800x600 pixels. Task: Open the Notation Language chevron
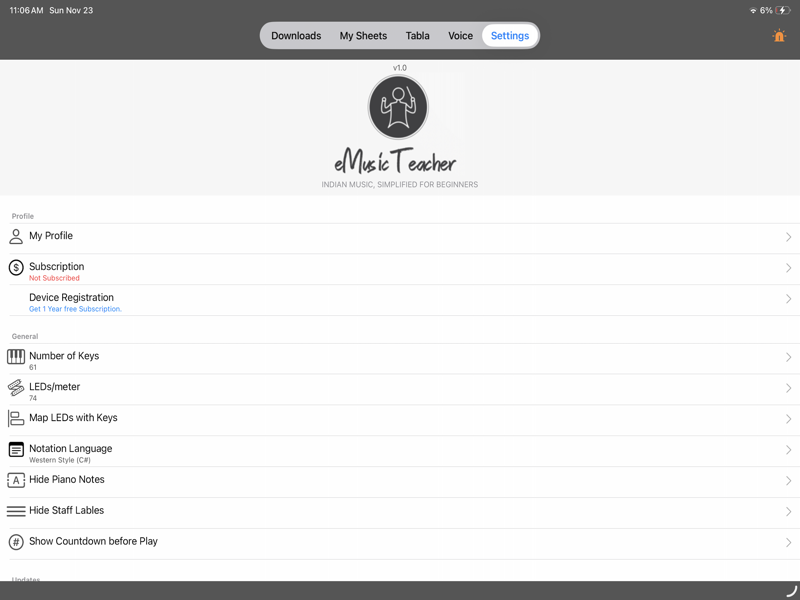(788, 449)
